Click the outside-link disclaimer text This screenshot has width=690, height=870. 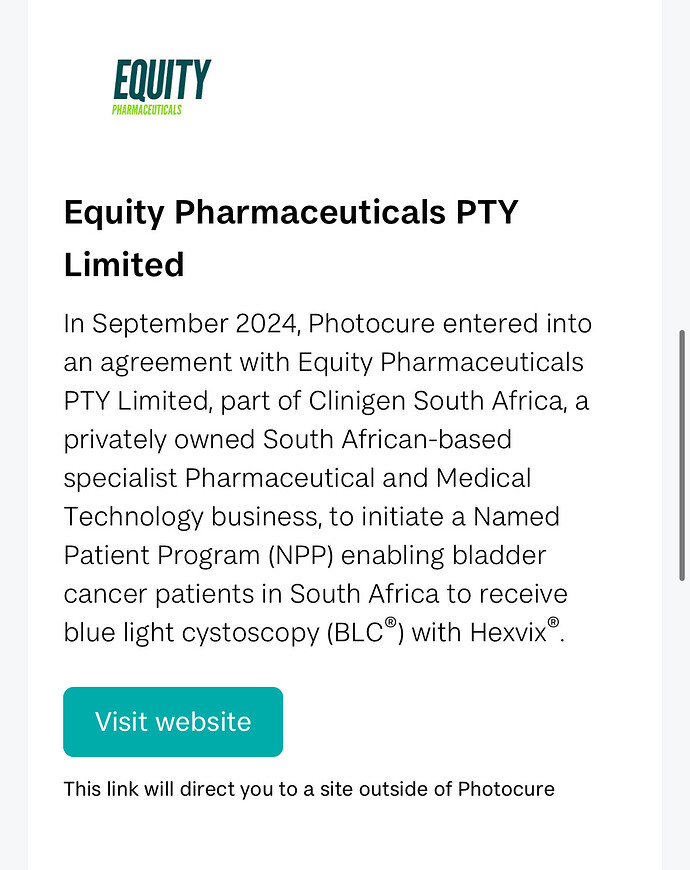click(309, 789)
